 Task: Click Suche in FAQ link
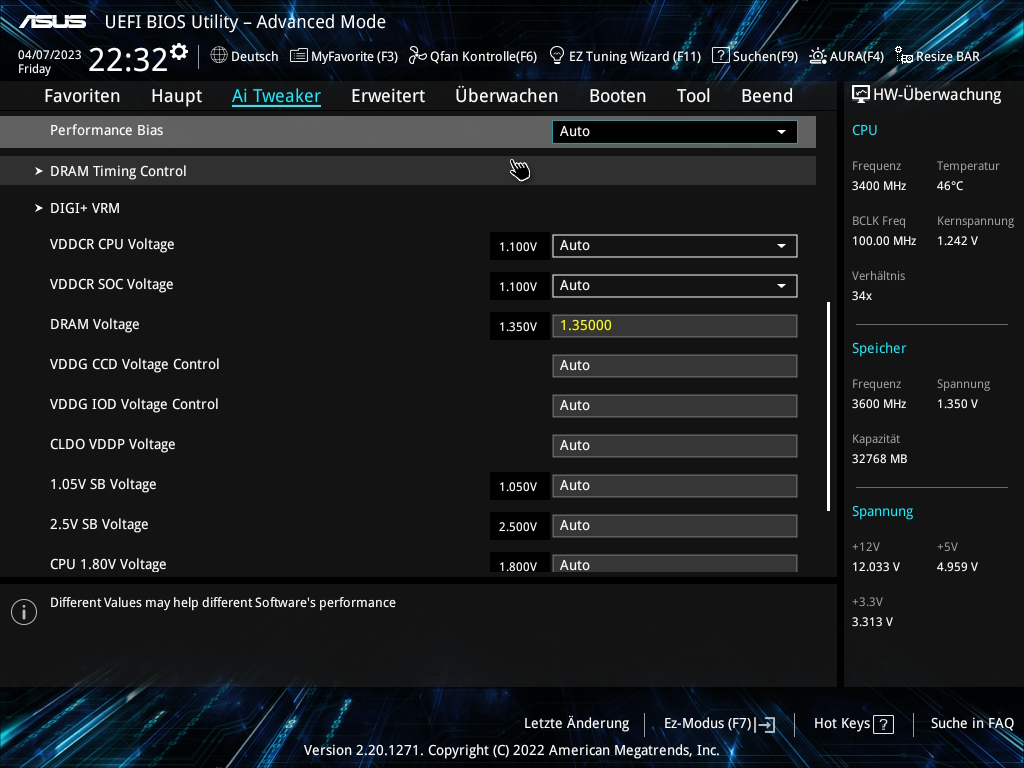click(972, 724)
